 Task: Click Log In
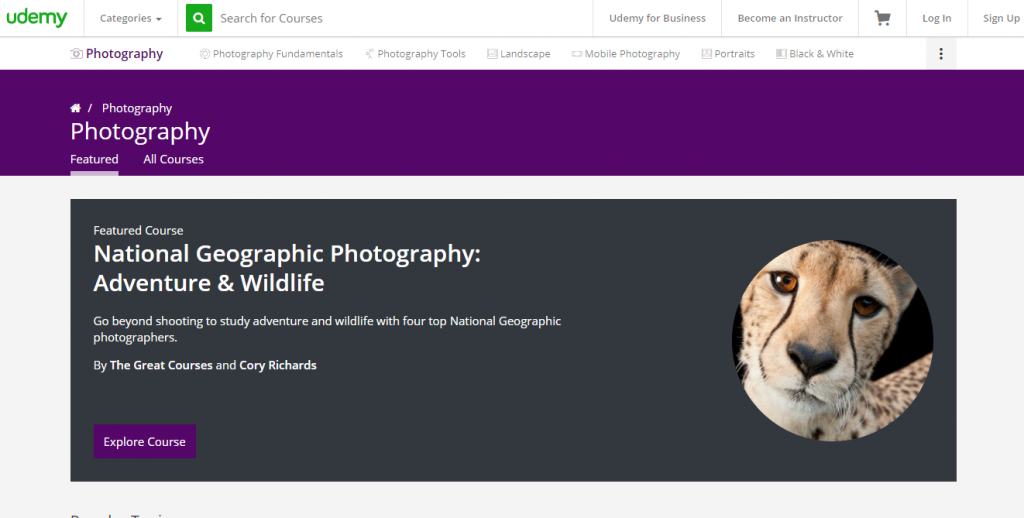[x=936, y=18]
